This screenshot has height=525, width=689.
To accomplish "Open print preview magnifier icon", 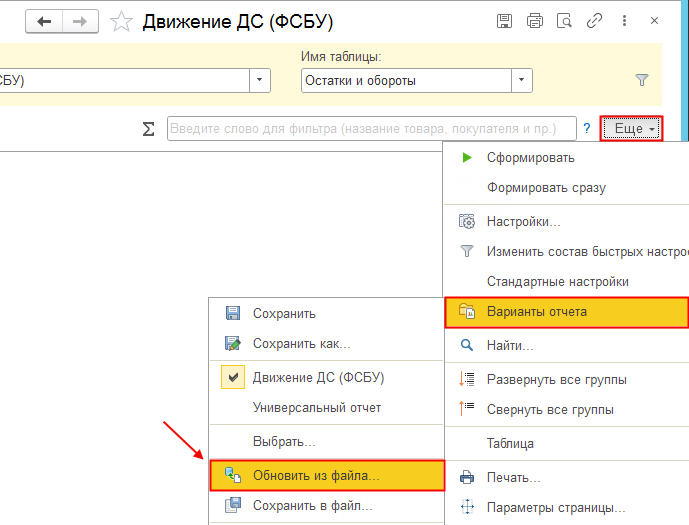I will click(564, 21).
